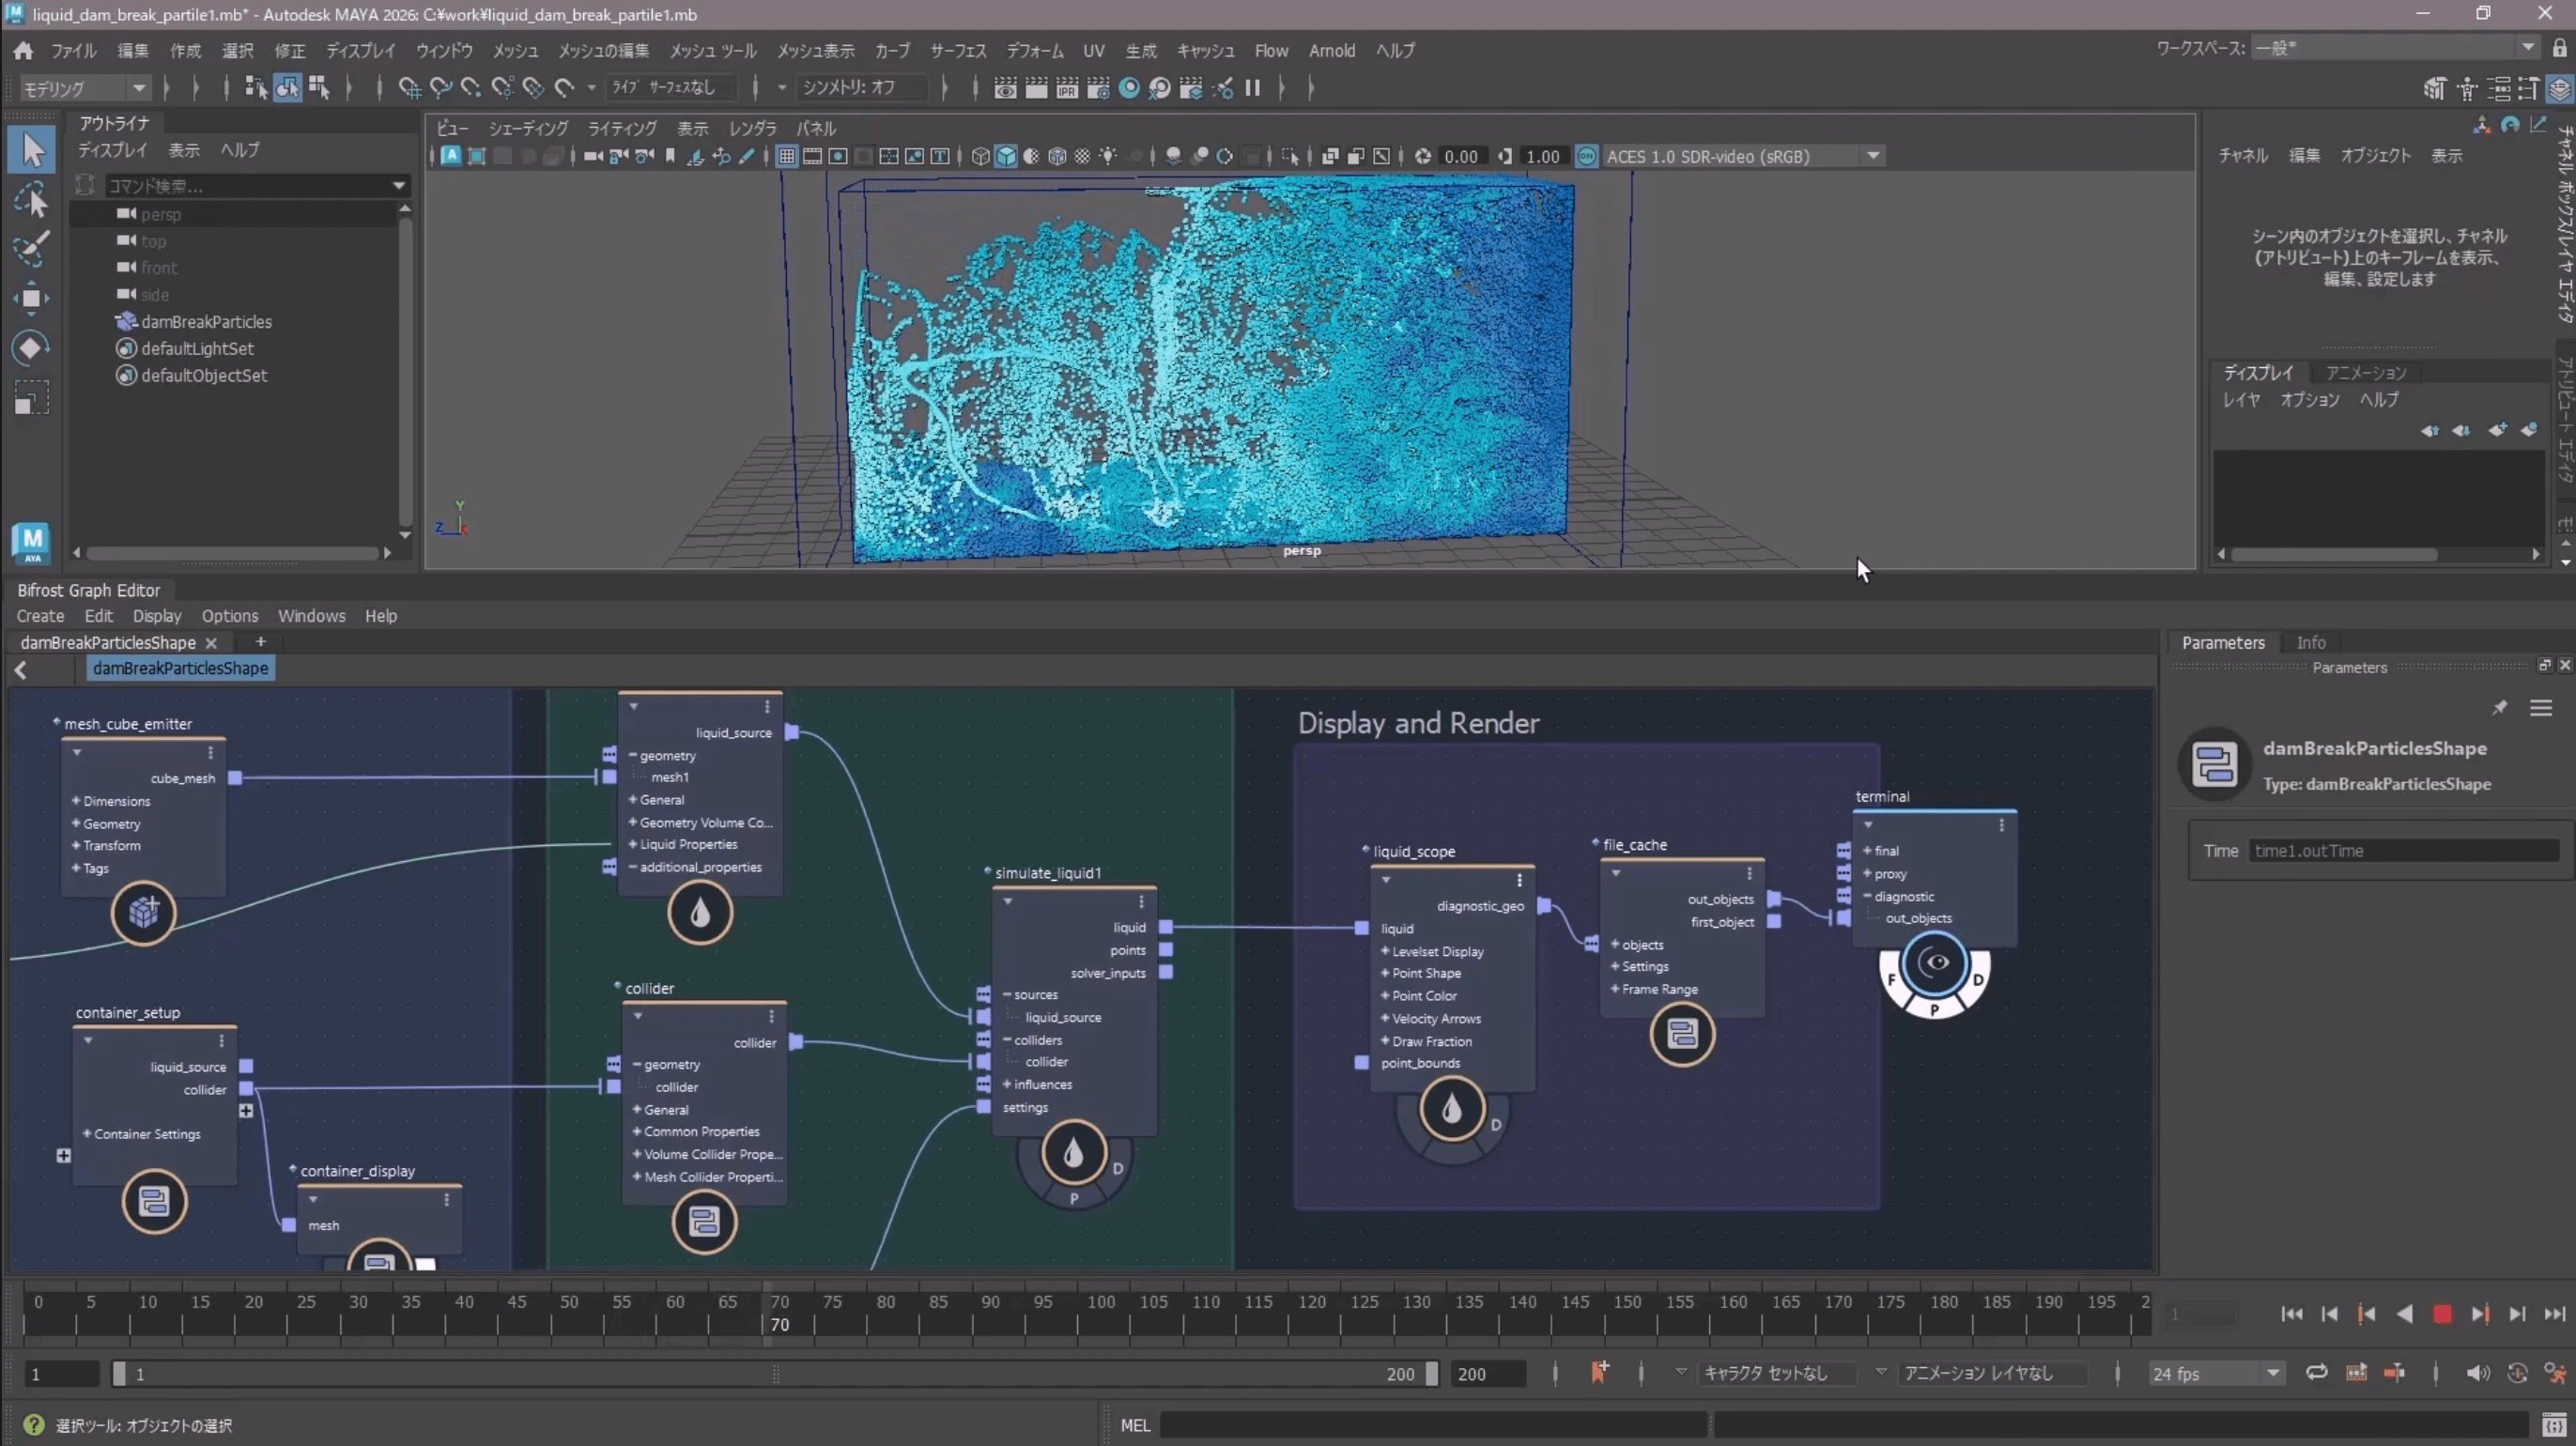Click the mesh_cube_emitter cube icon

pyautogui.click(x=143, y=912)
